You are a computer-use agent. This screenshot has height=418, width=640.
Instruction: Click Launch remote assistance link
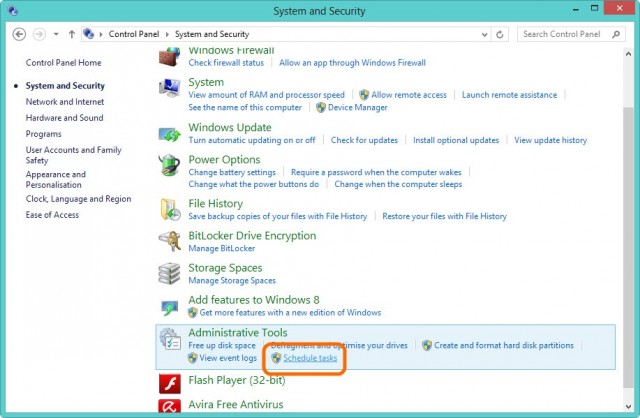(x=509, y=95)
